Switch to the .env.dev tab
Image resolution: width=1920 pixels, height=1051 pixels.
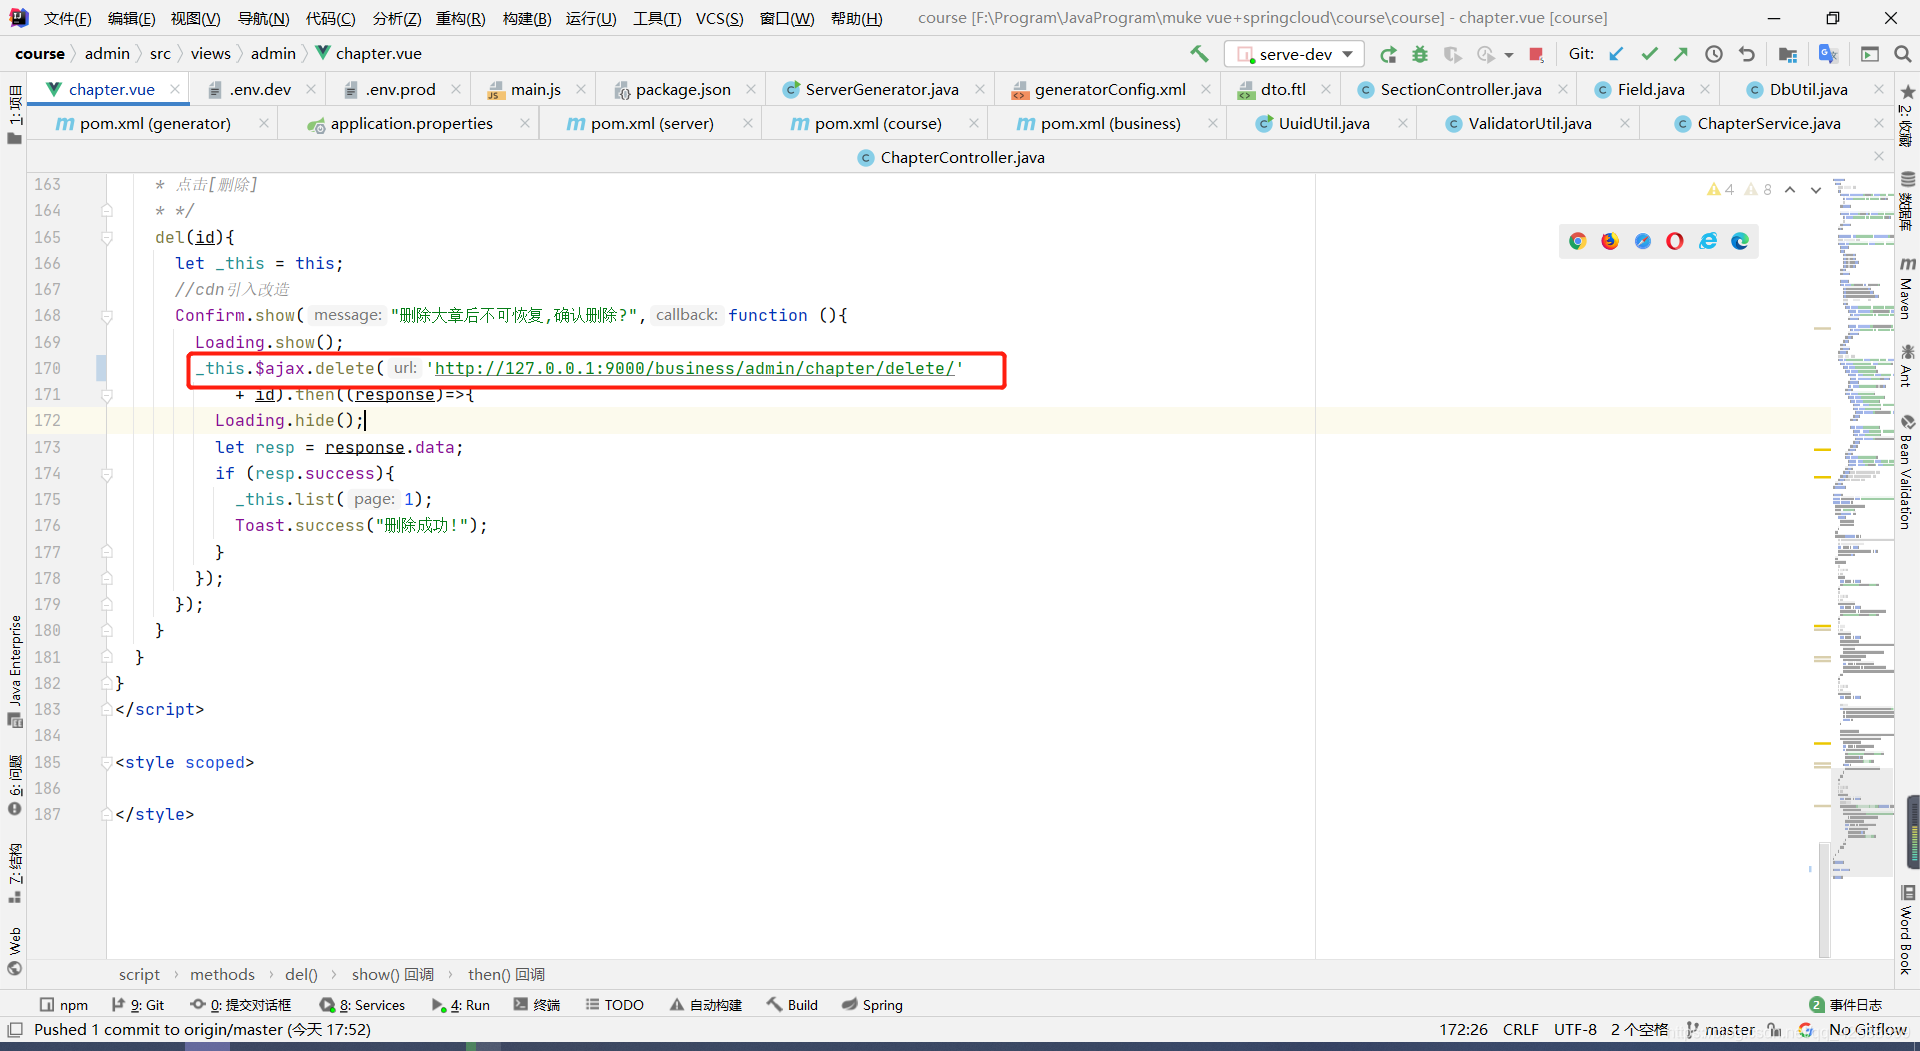tap(260, 89)
